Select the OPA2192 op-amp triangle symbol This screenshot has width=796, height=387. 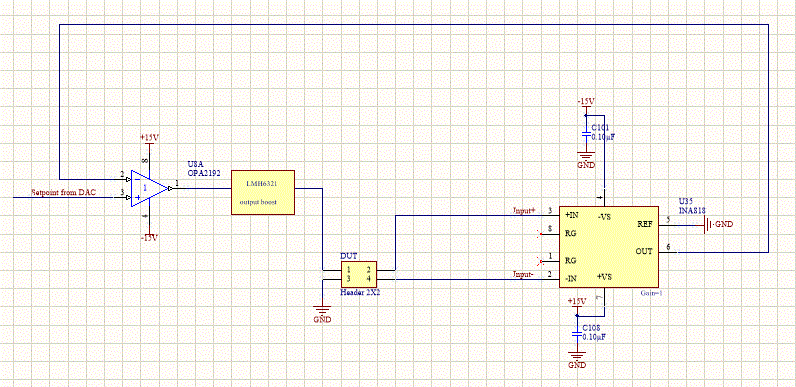tap(149, 188)
